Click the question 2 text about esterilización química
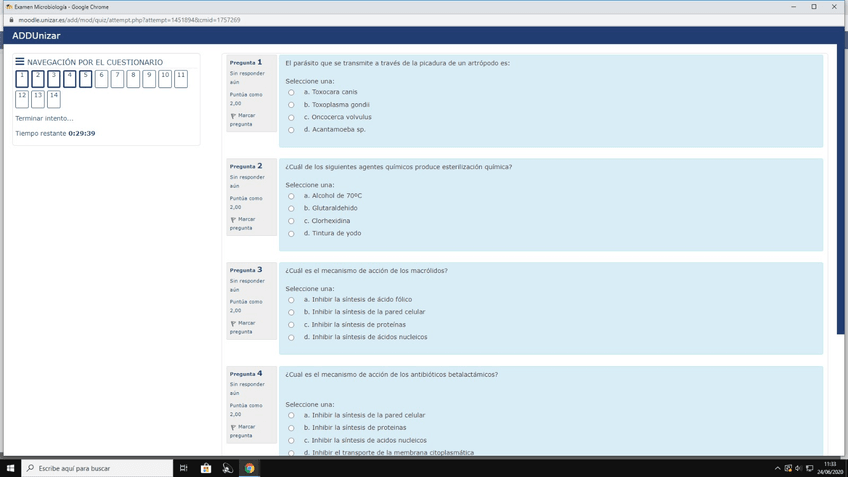The image size is (848, 477). (x=399, y=167)
